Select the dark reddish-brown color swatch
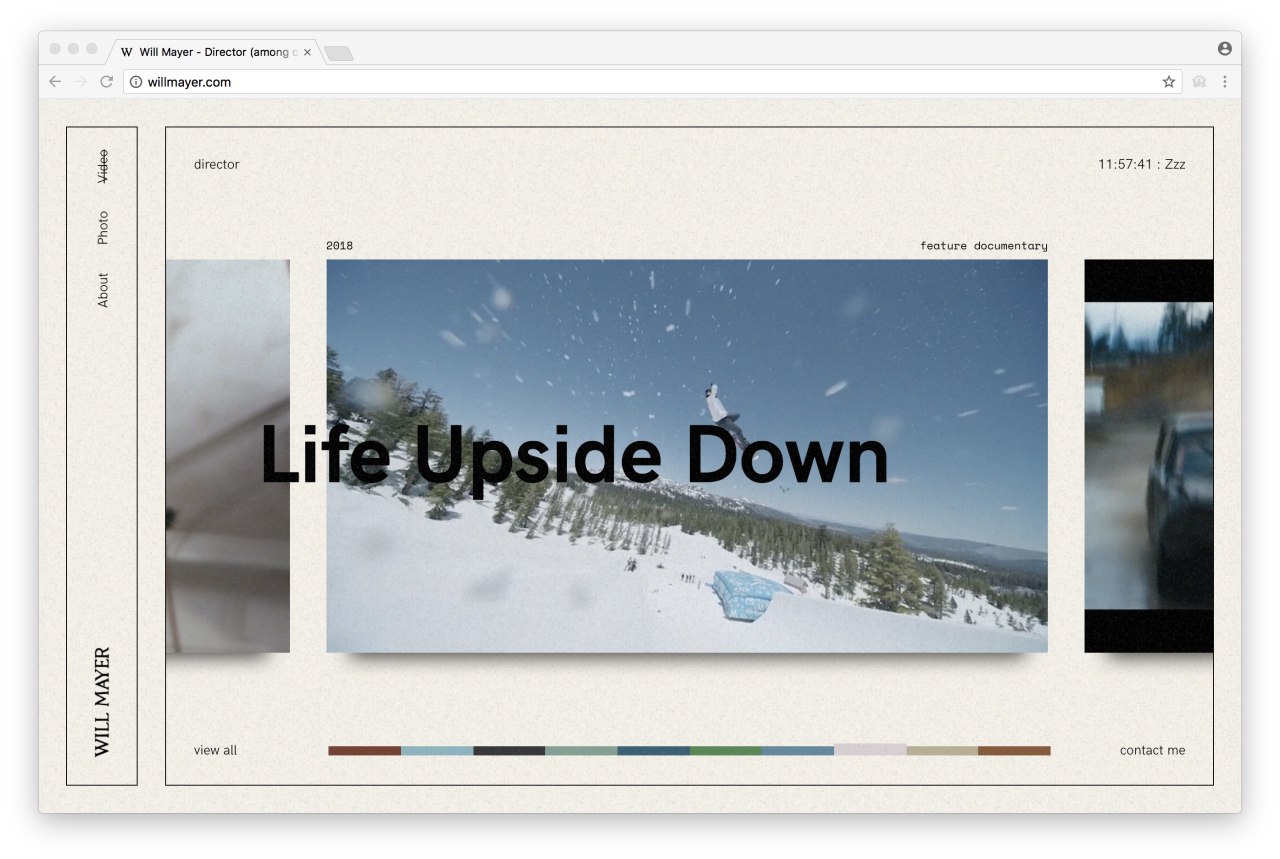1280x859 pixels. click(x=364, y=750)
